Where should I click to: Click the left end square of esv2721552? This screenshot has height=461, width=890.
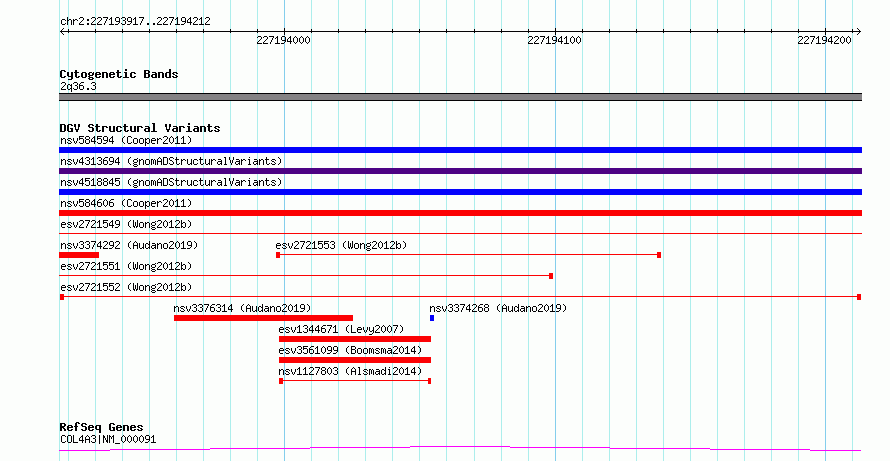pyautogui.click(x=62, y=297)
